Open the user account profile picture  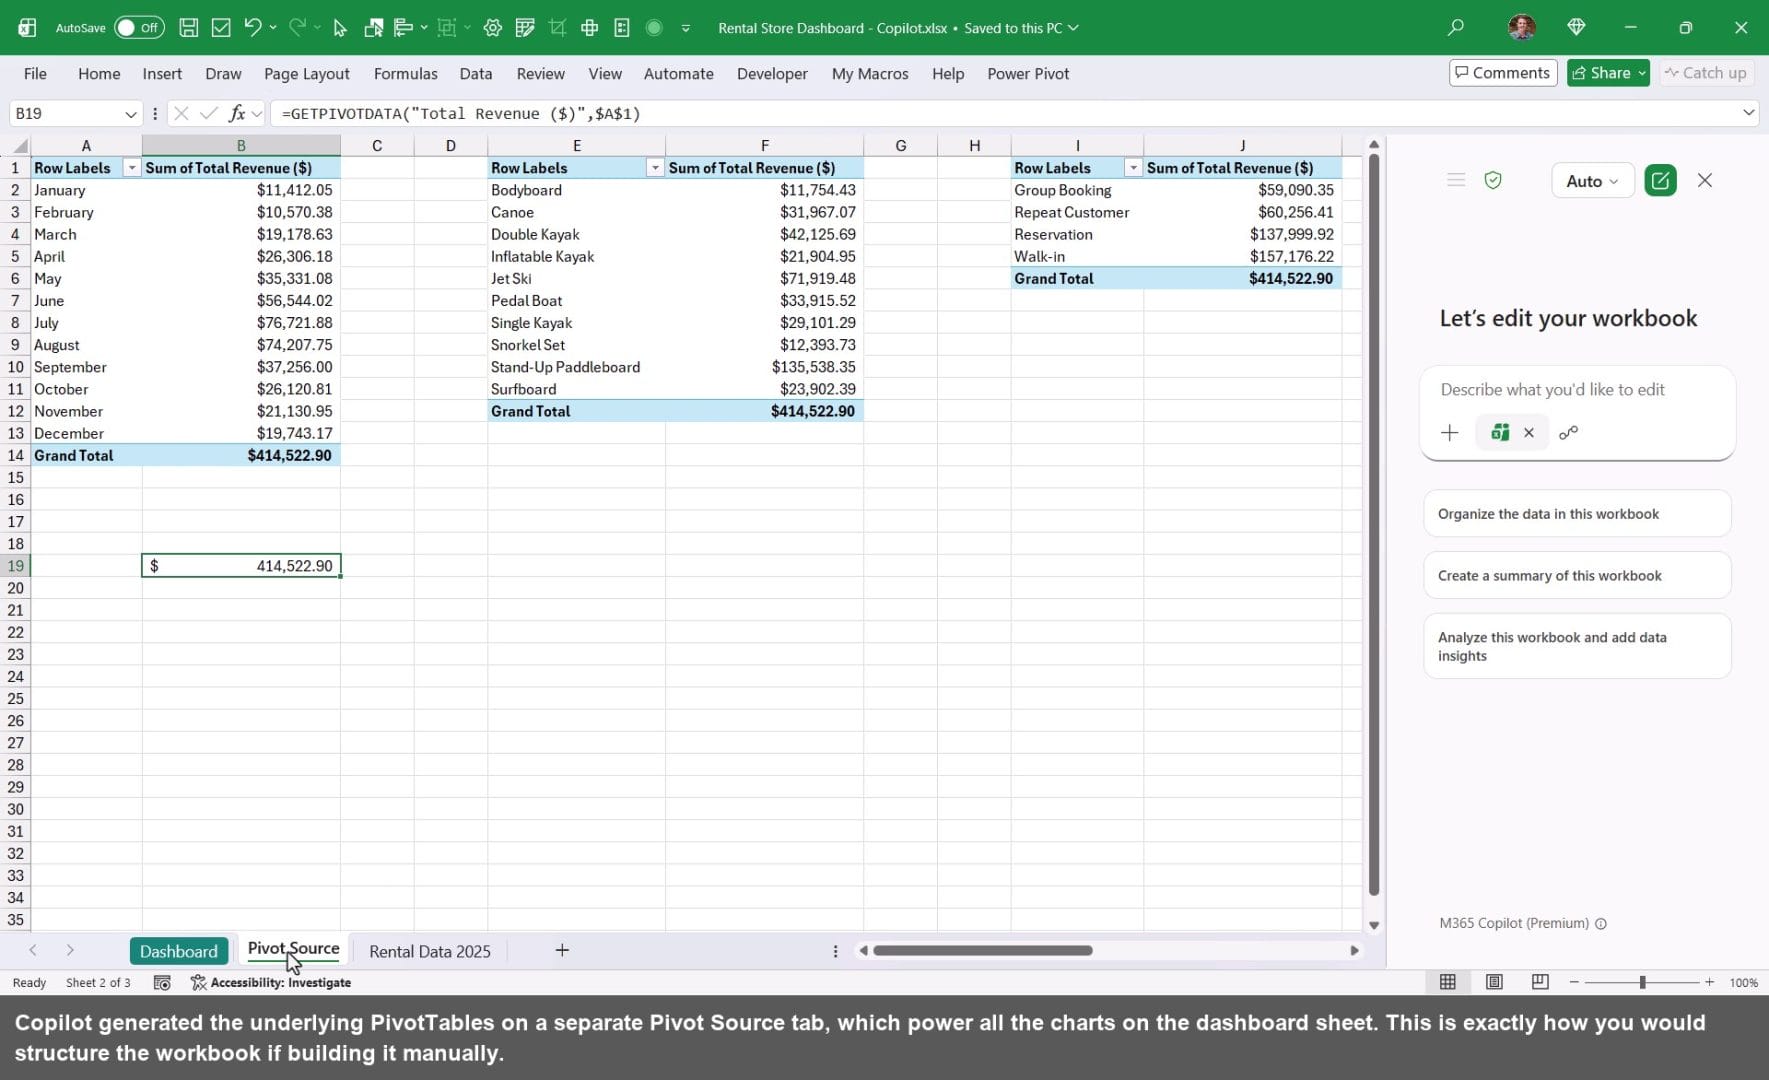pos(1522,28)
